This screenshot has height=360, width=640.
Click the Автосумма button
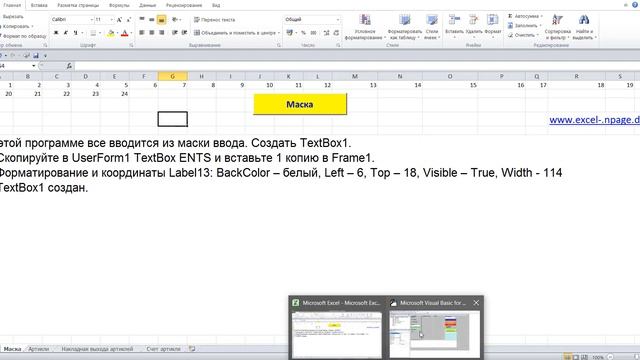click(524, 16)
